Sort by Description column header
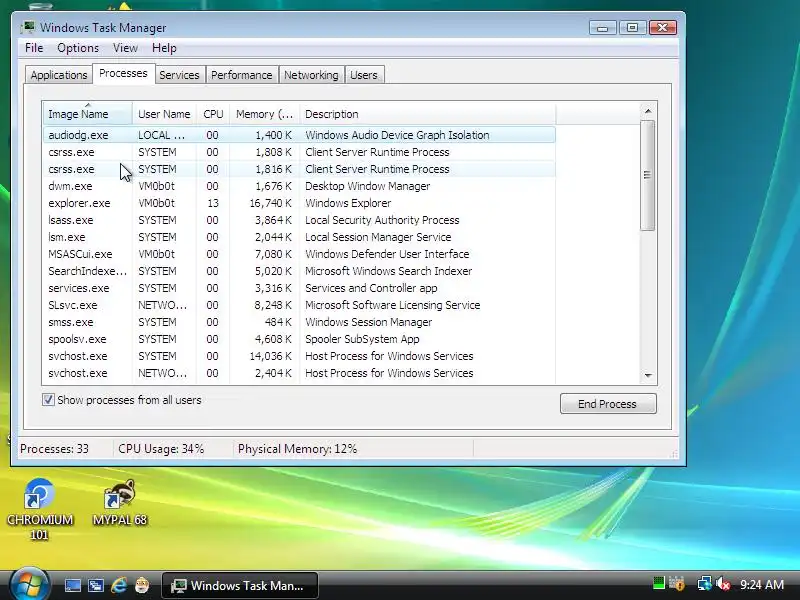Viewport: 800px width, 600px height. pos(428,114)
